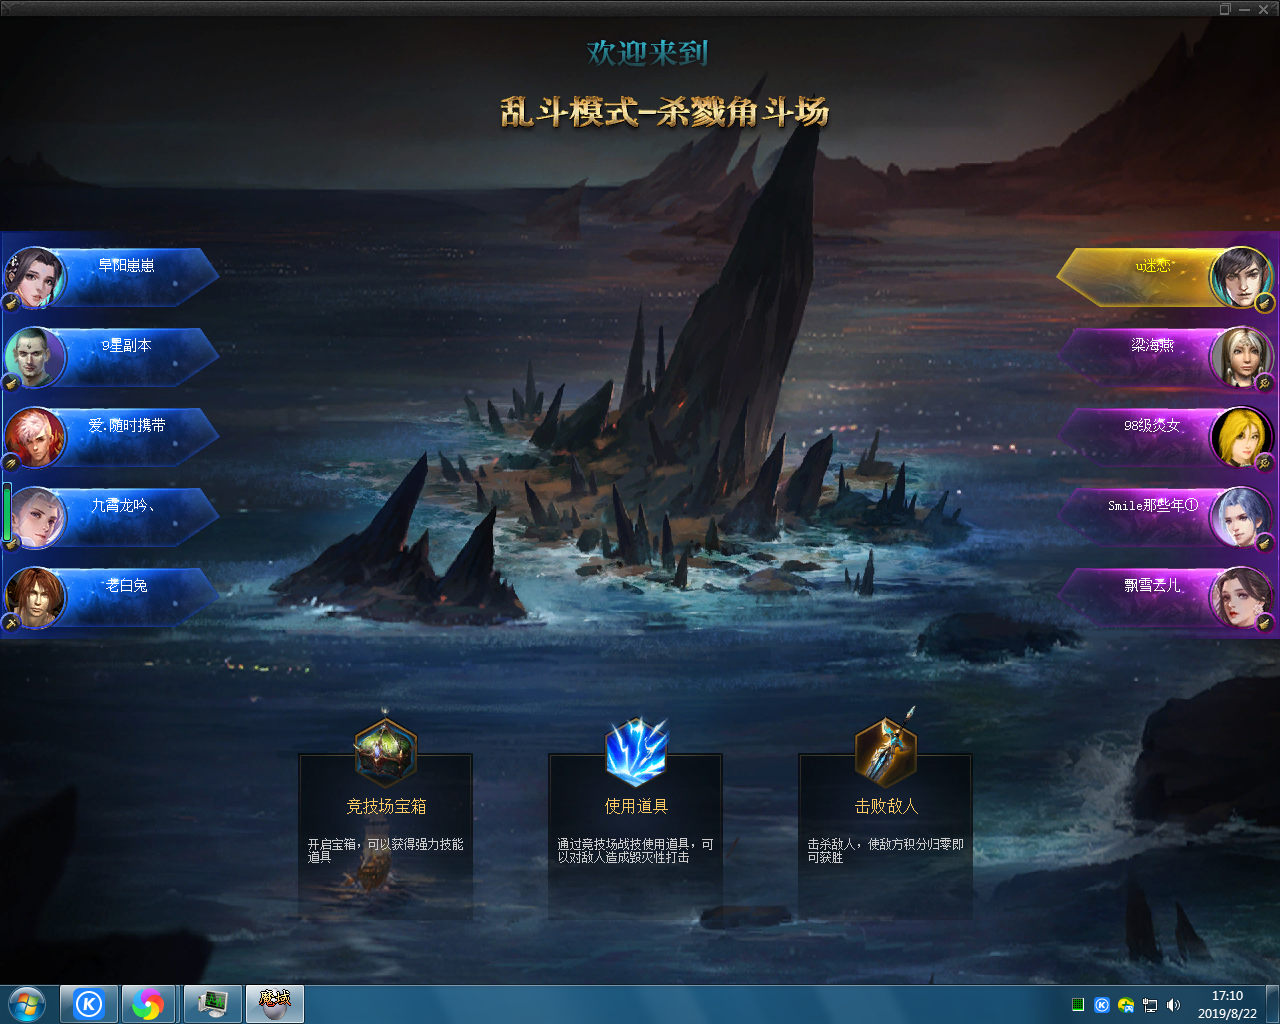Click the avatar of player 九霄龙吟、
1280x1024 pixels.
tap(37, 517)
